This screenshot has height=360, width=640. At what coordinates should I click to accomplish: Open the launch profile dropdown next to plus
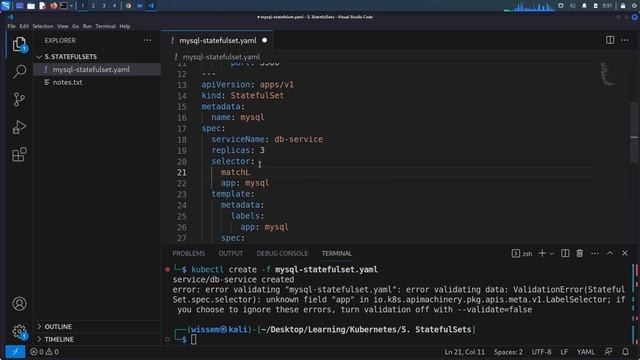(x=551, y=253)
